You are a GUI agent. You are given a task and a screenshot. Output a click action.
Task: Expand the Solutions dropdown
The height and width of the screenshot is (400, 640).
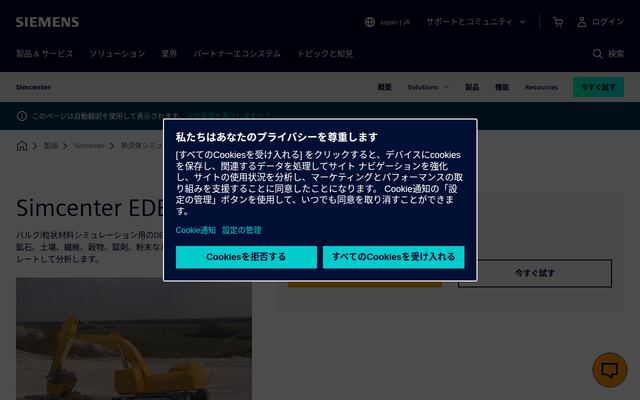428,87
